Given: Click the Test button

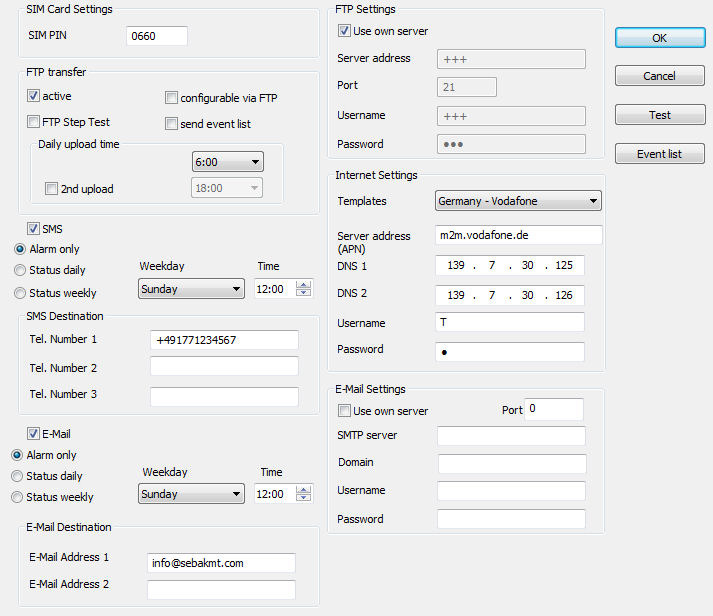Looking at the screenshot, I should [x=660, y=115].
